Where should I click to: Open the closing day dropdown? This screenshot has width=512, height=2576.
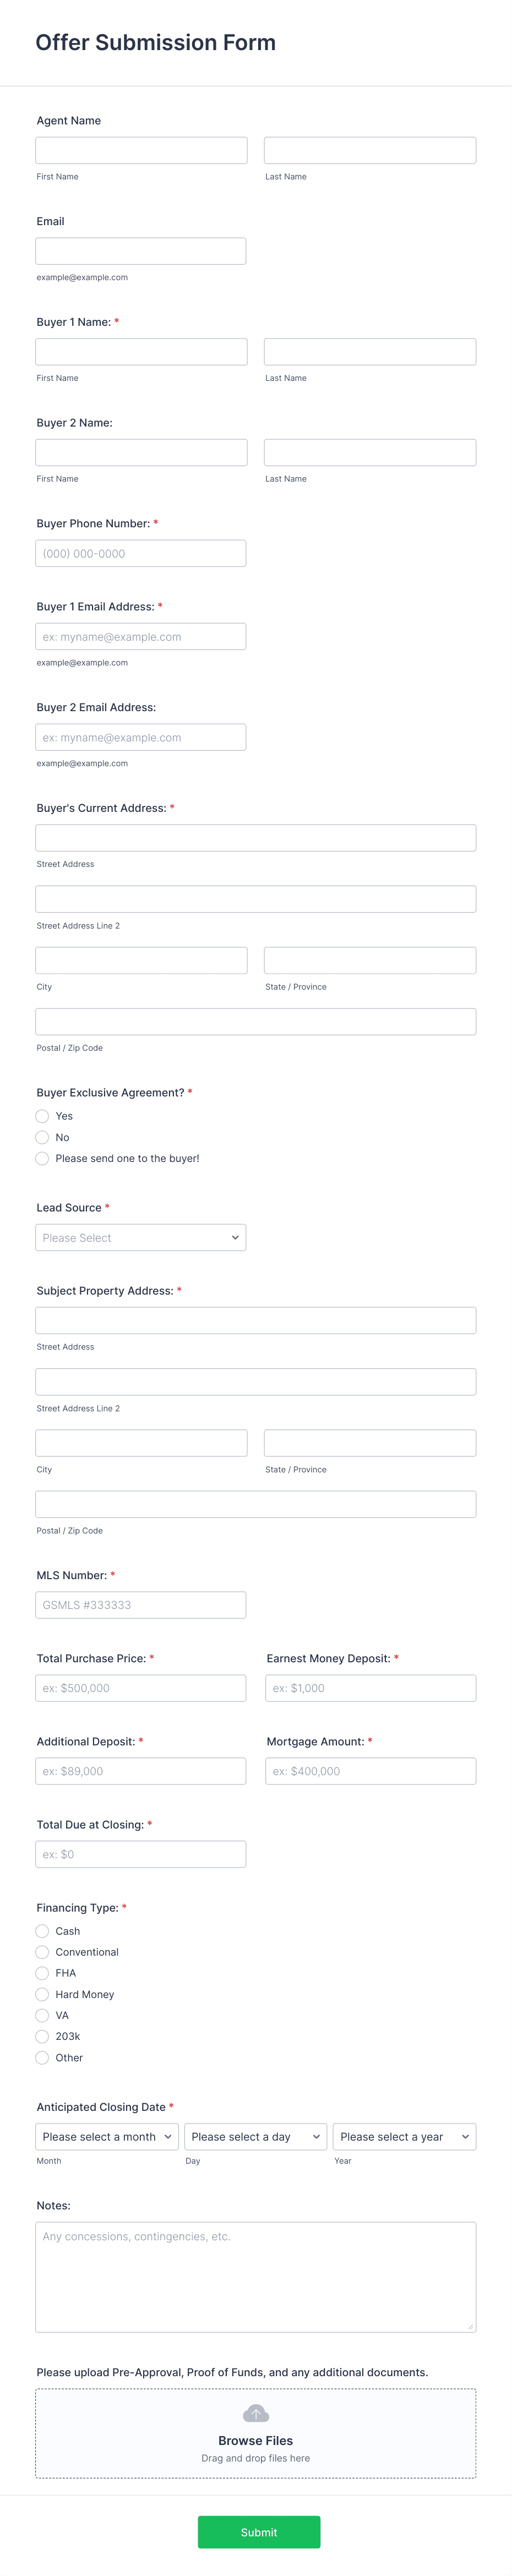255,2136
